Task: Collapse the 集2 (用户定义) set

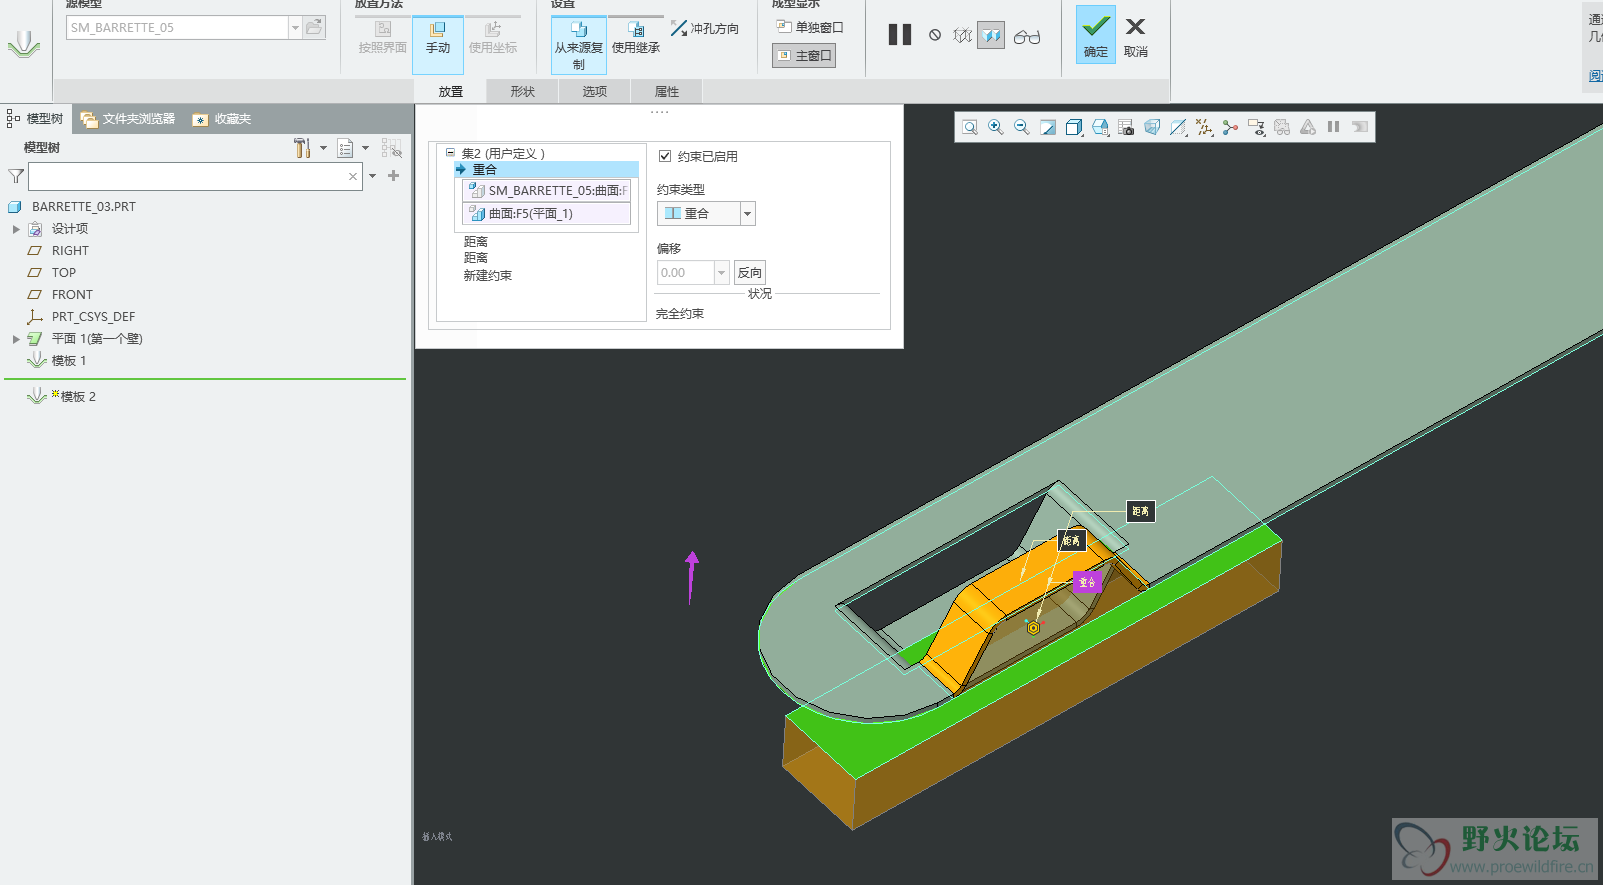Action: 450,153
